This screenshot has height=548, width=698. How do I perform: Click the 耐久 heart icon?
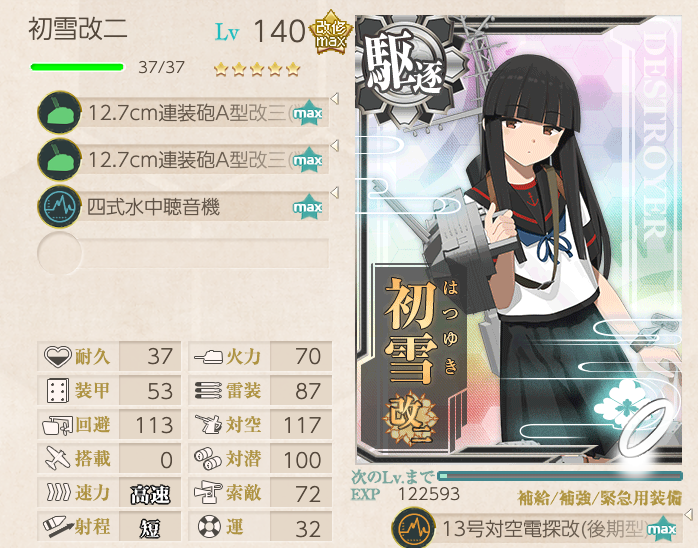click(58, 357)
